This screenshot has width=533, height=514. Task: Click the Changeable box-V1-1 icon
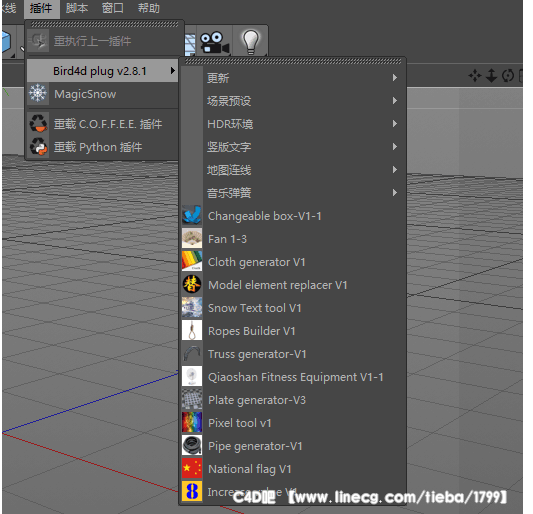192,215
